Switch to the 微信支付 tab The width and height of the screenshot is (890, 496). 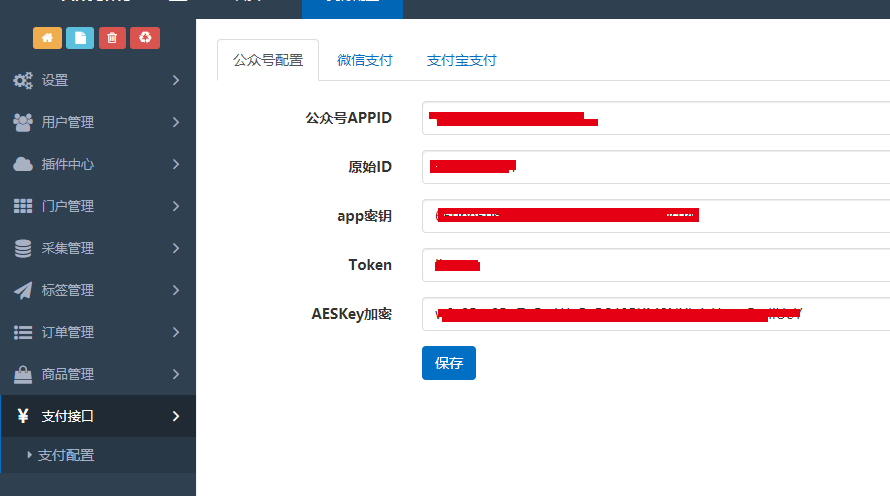tap(364, 60)
